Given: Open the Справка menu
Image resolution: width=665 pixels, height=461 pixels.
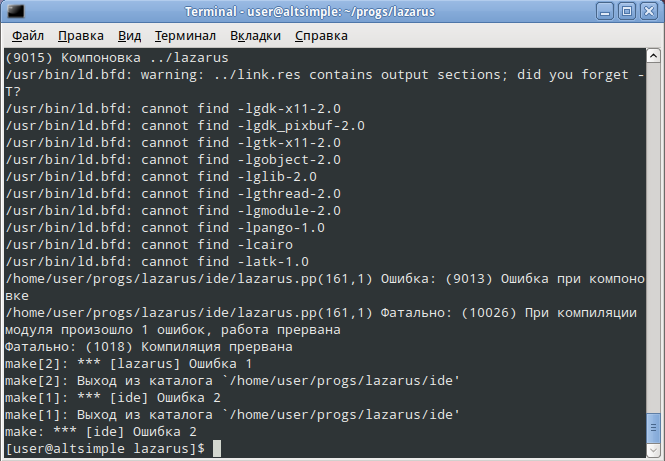Looking at the screenshot, I should coord(321,35).
